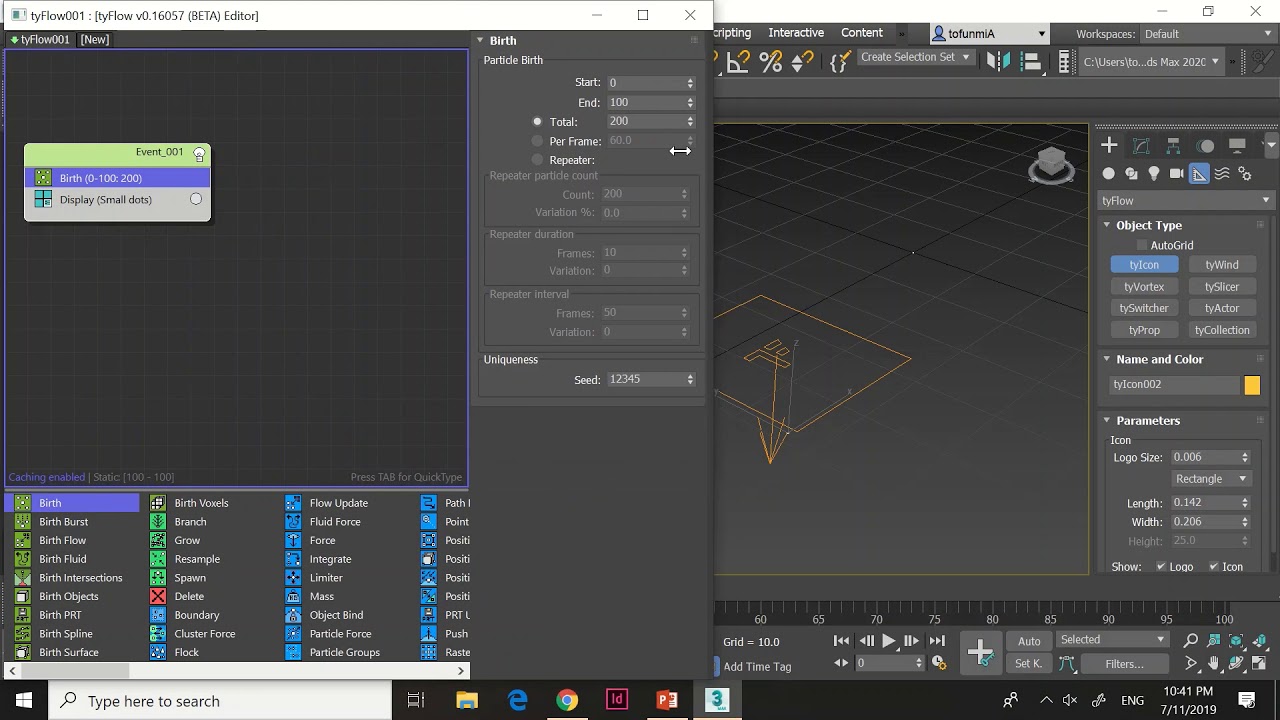The height and width of the screenshot is (720, 1280).
Task: Select the Force operator in depot
Action: tap(322, 540)
